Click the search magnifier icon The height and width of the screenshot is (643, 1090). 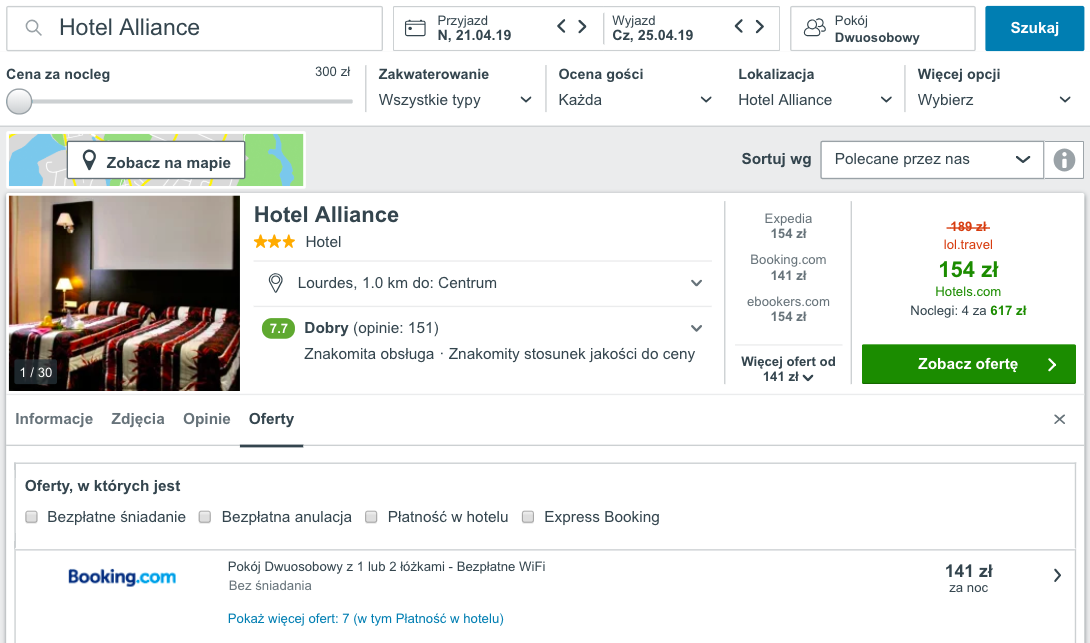34,28
